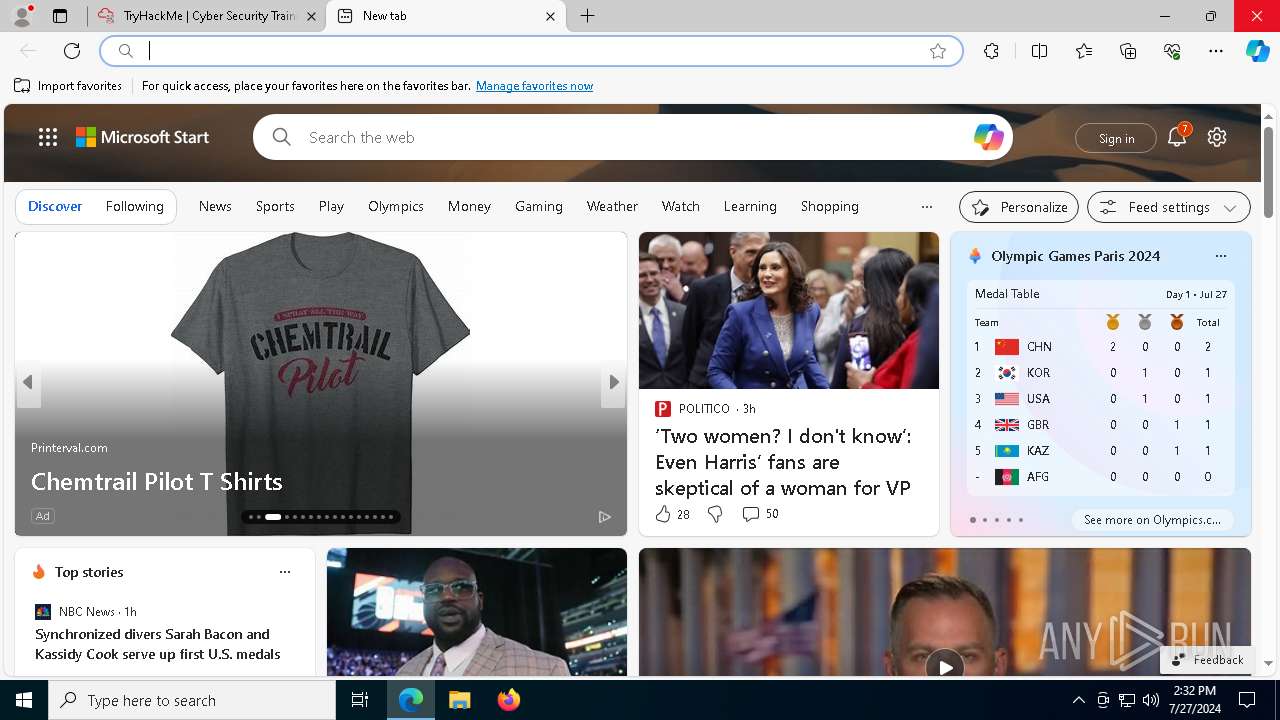Launch Firefox from the taskbar
This screenshot has height=720, width=1280.
pos(509,700)
